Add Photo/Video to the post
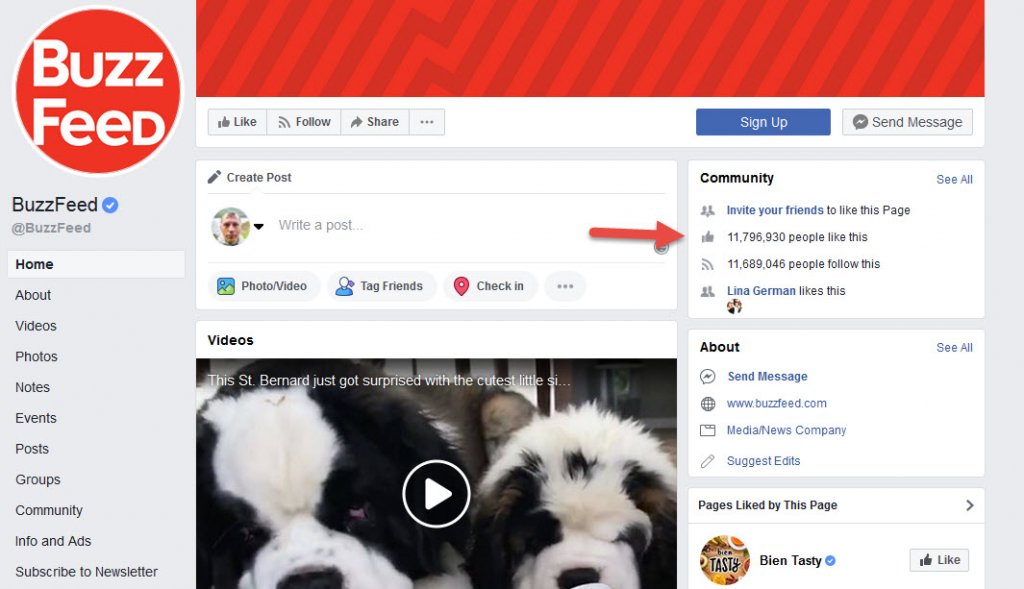Viewport: 1024px width, 589px height. click(263, 286)
